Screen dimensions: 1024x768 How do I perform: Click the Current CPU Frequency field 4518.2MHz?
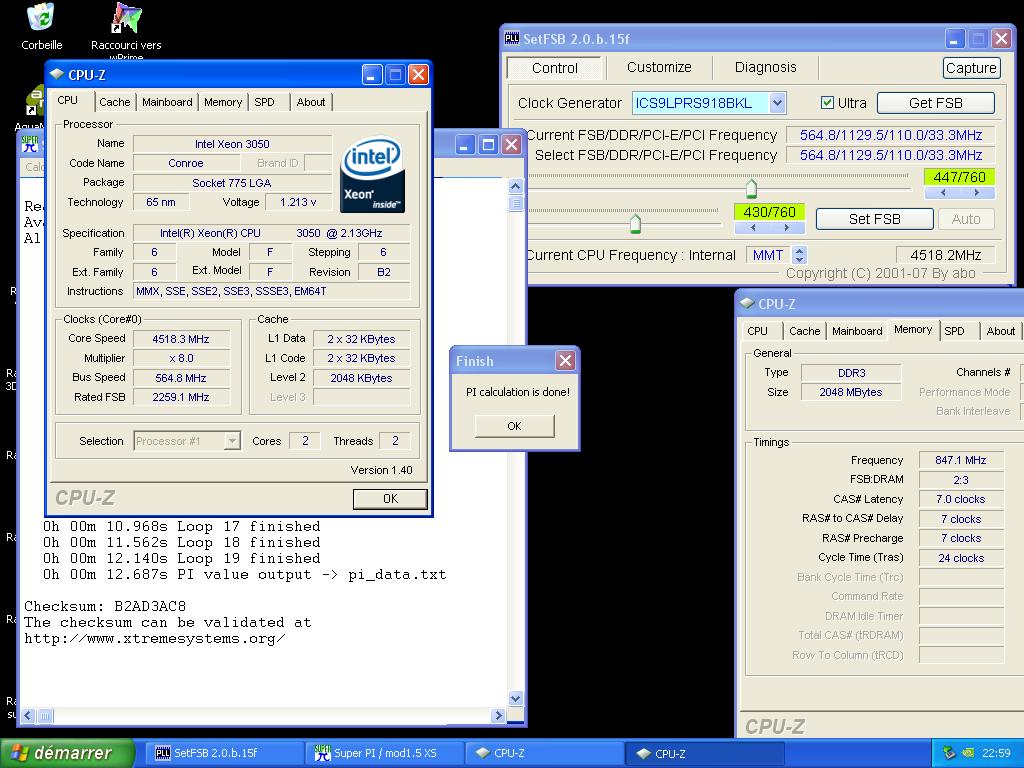click(x=945, y=255)
